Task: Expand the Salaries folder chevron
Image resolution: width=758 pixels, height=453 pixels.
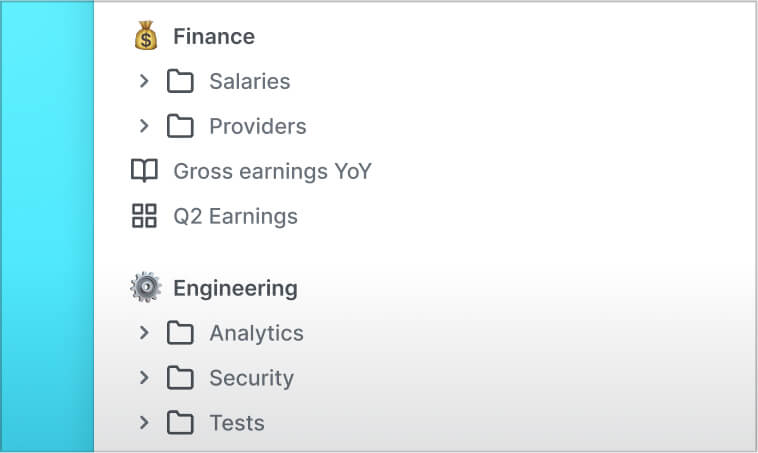Action: click(x=144, y=81)
